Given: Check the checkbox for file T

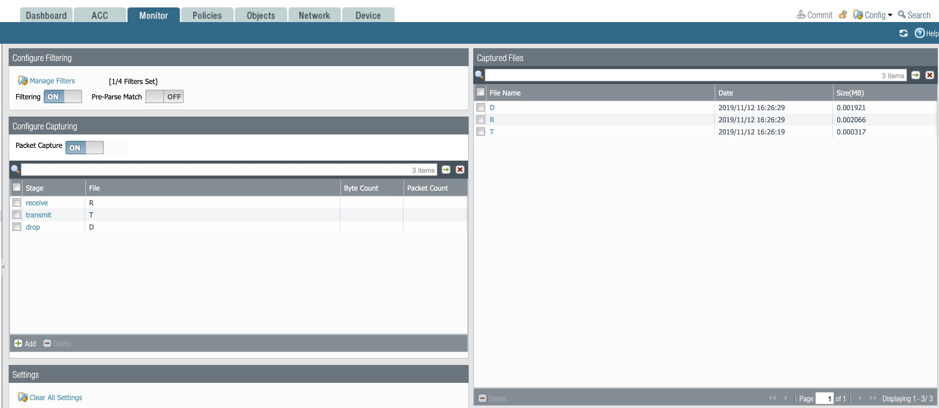Looking at the screenshot, I should pyautogui.click(x=480, y=132).
